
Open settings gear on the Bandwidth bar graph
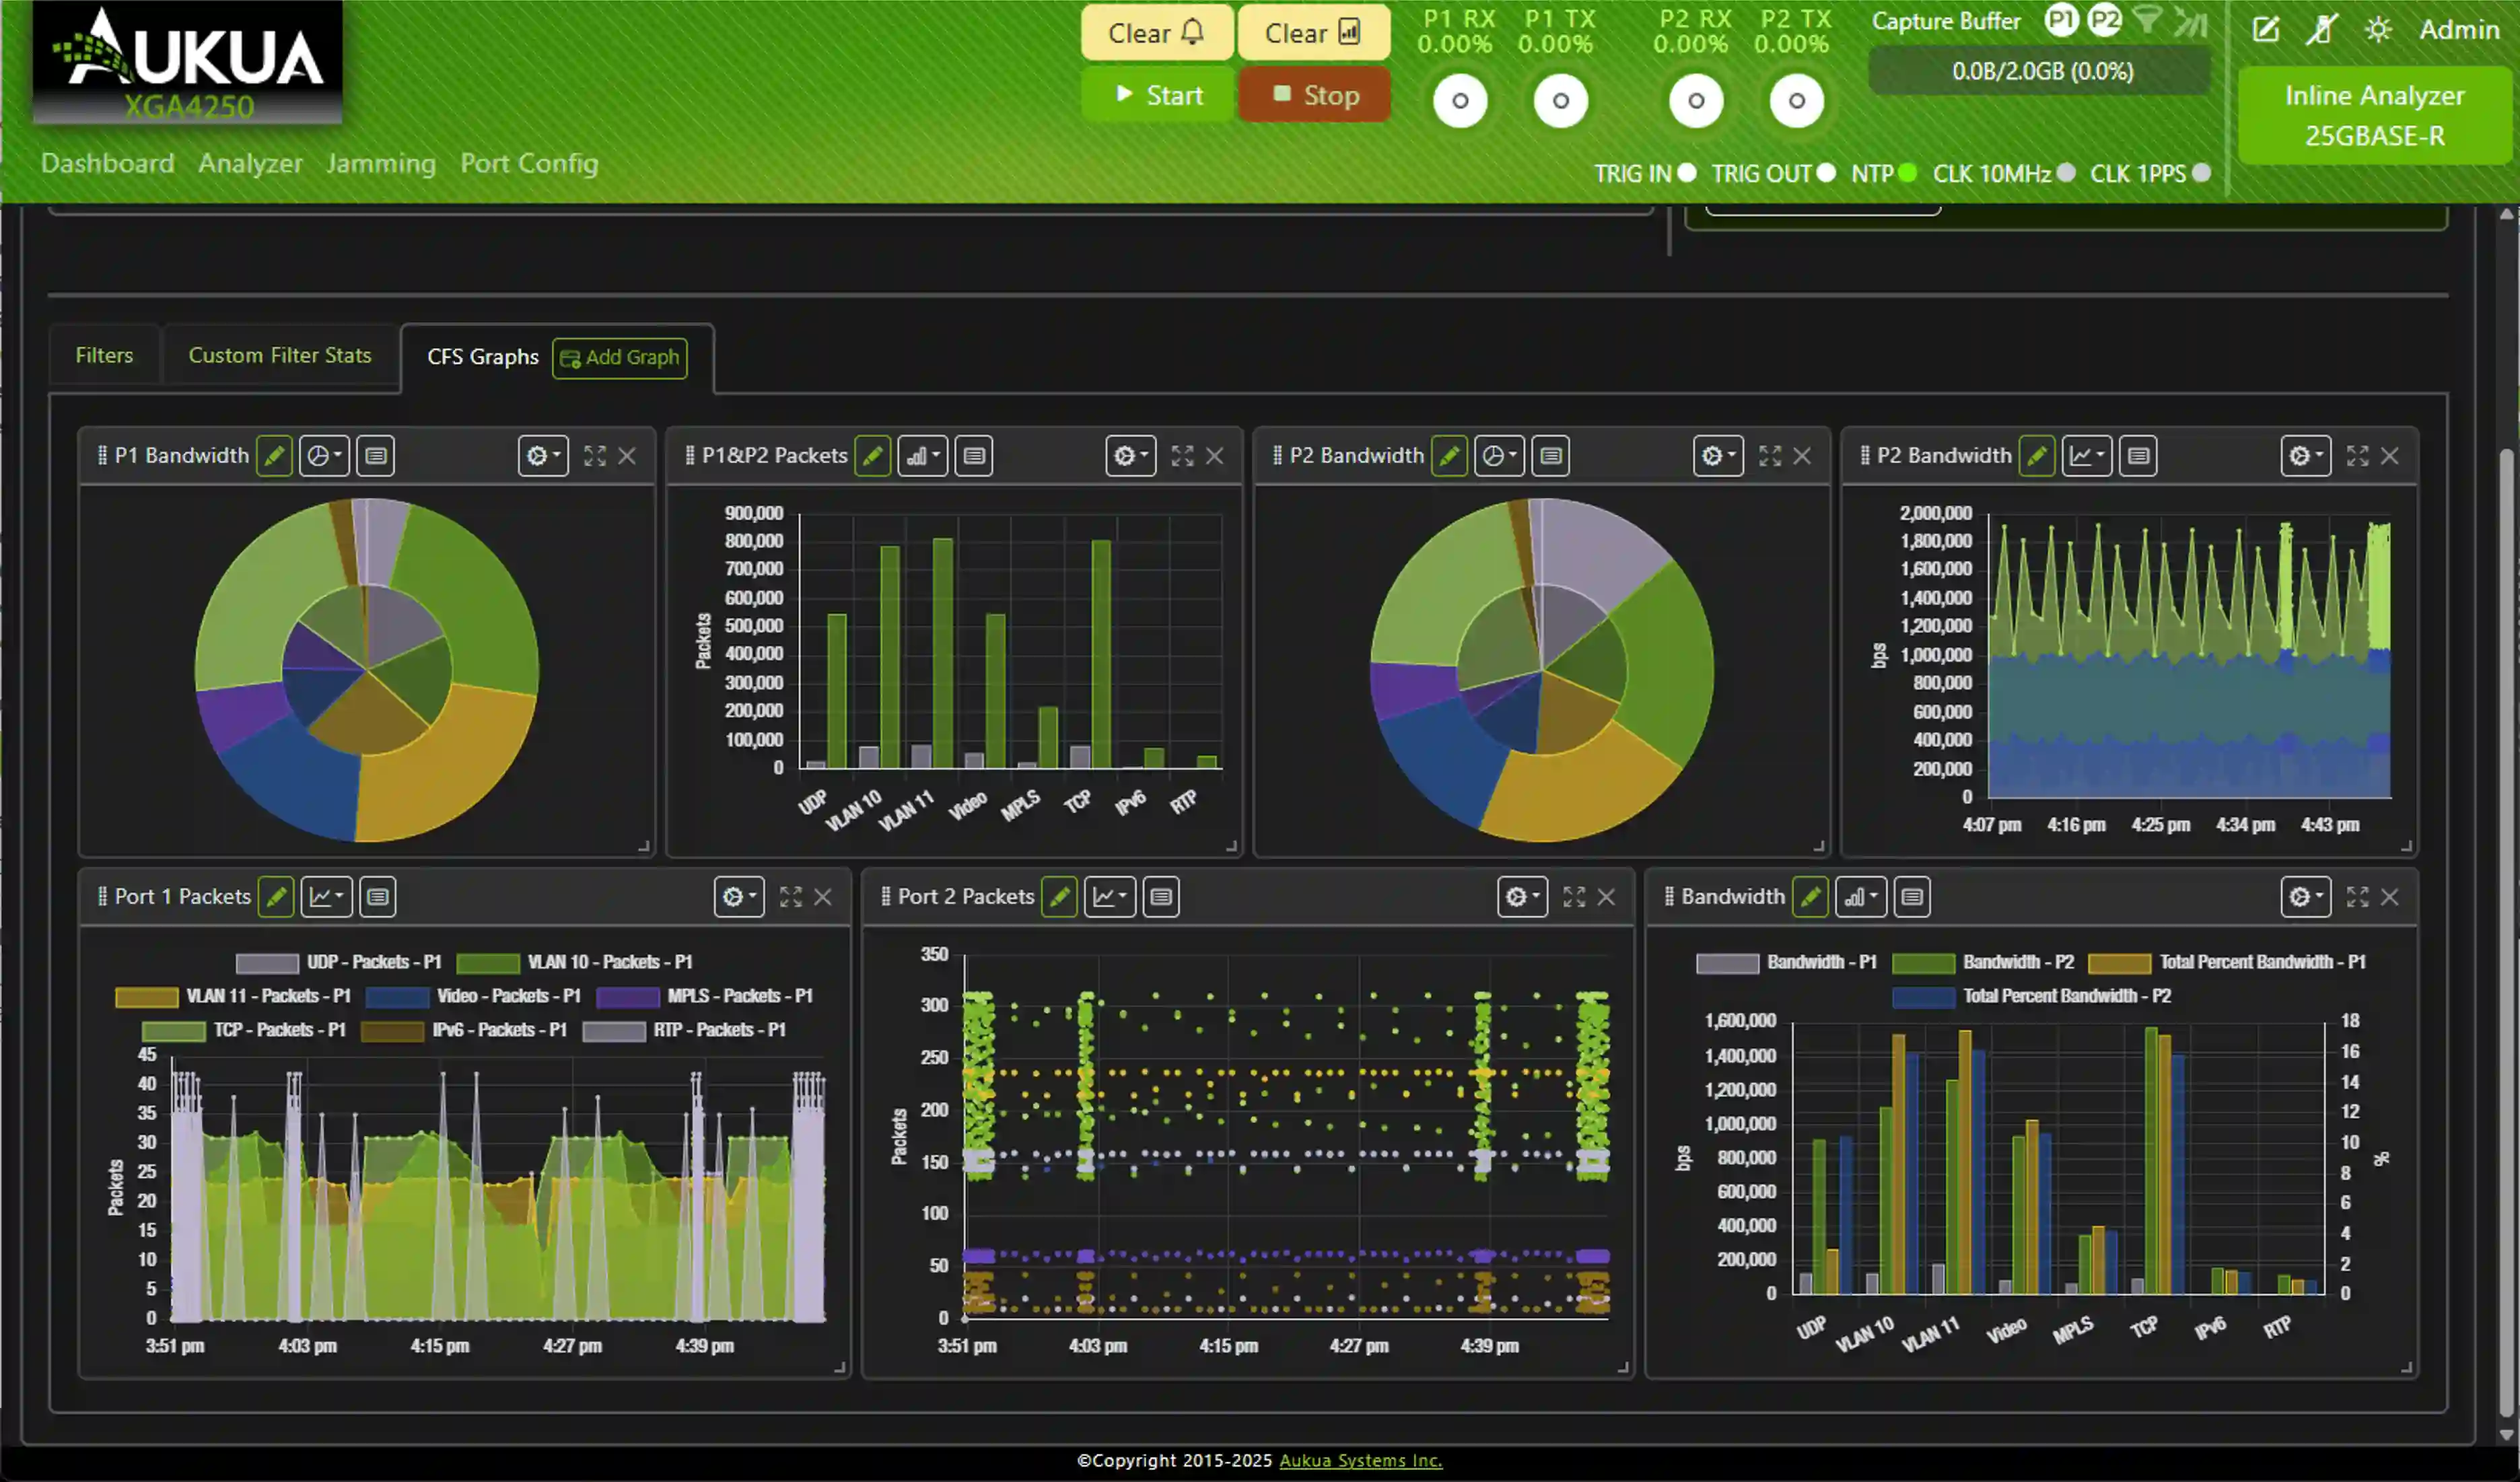pyautogui.click(x=2306, y=897)
